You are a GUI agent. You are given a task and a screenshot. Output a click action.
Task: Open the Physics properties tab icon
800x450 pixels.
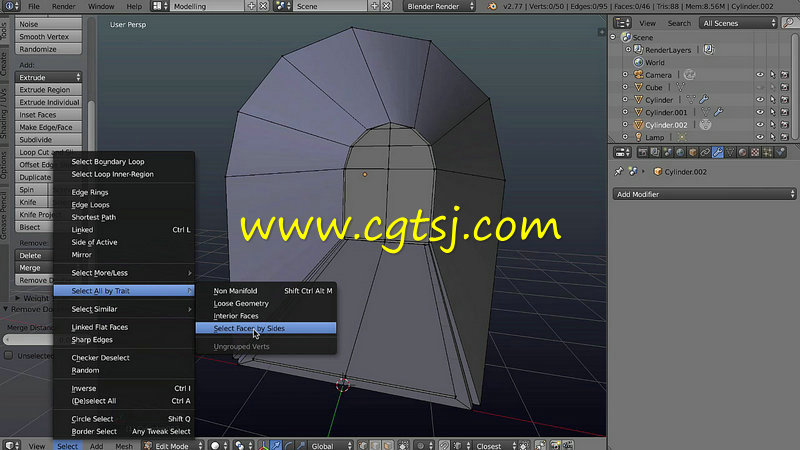point(780,153)
